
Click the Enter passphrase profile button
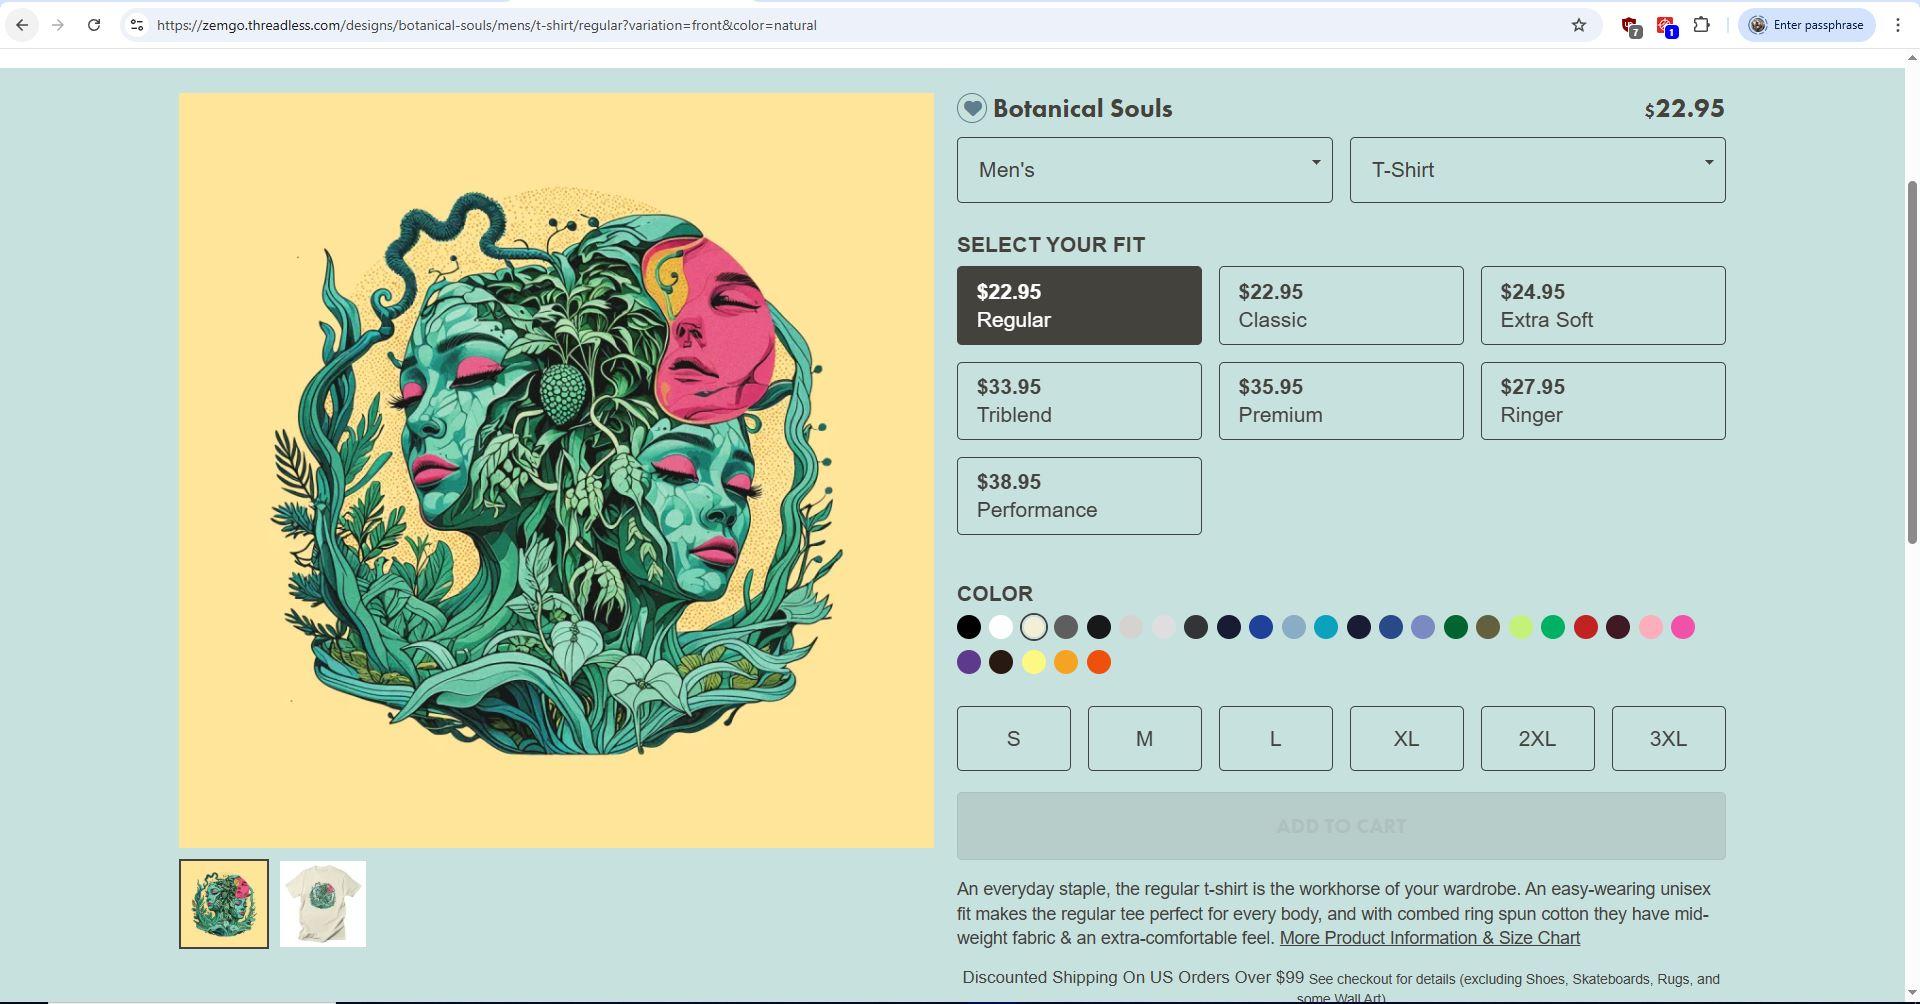click(1806, 25)
